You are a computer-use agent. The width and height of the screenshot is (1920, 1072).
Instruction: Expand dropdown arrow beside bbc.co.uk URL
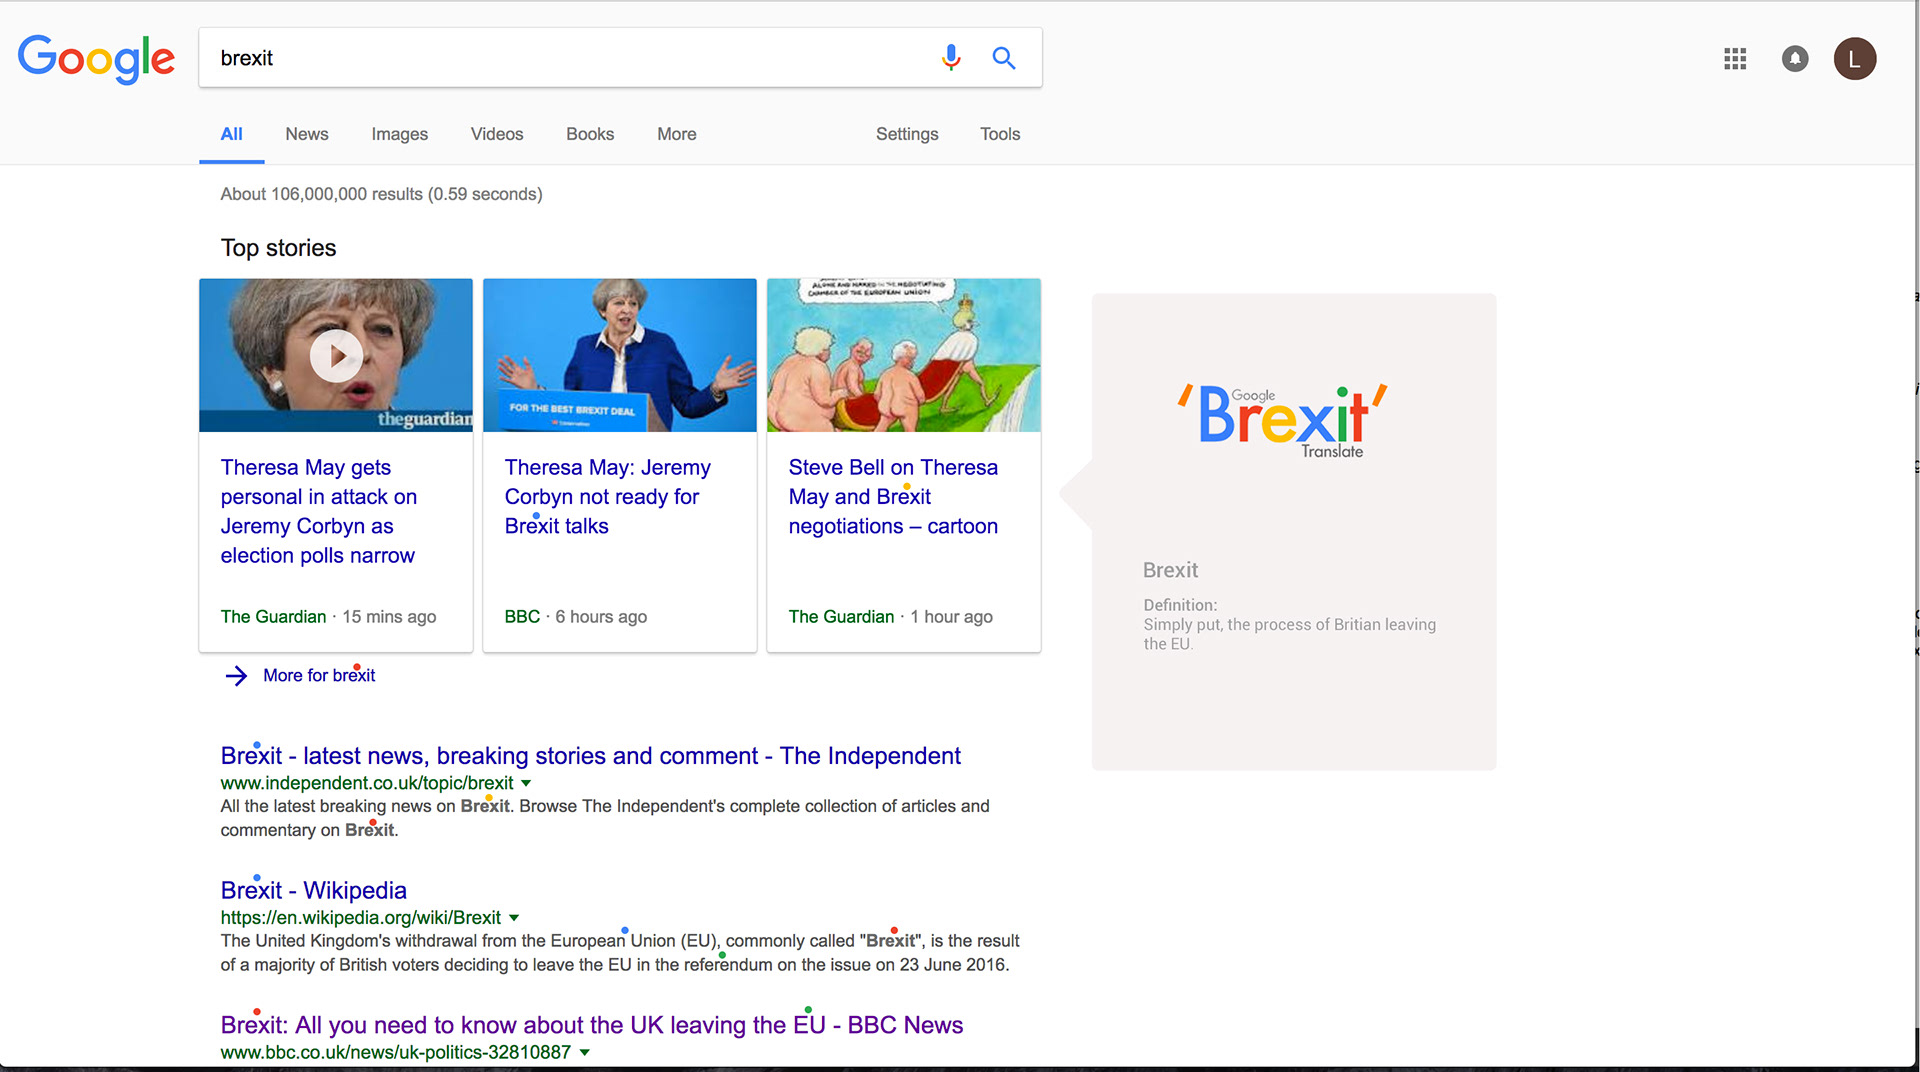point(585,1052)
